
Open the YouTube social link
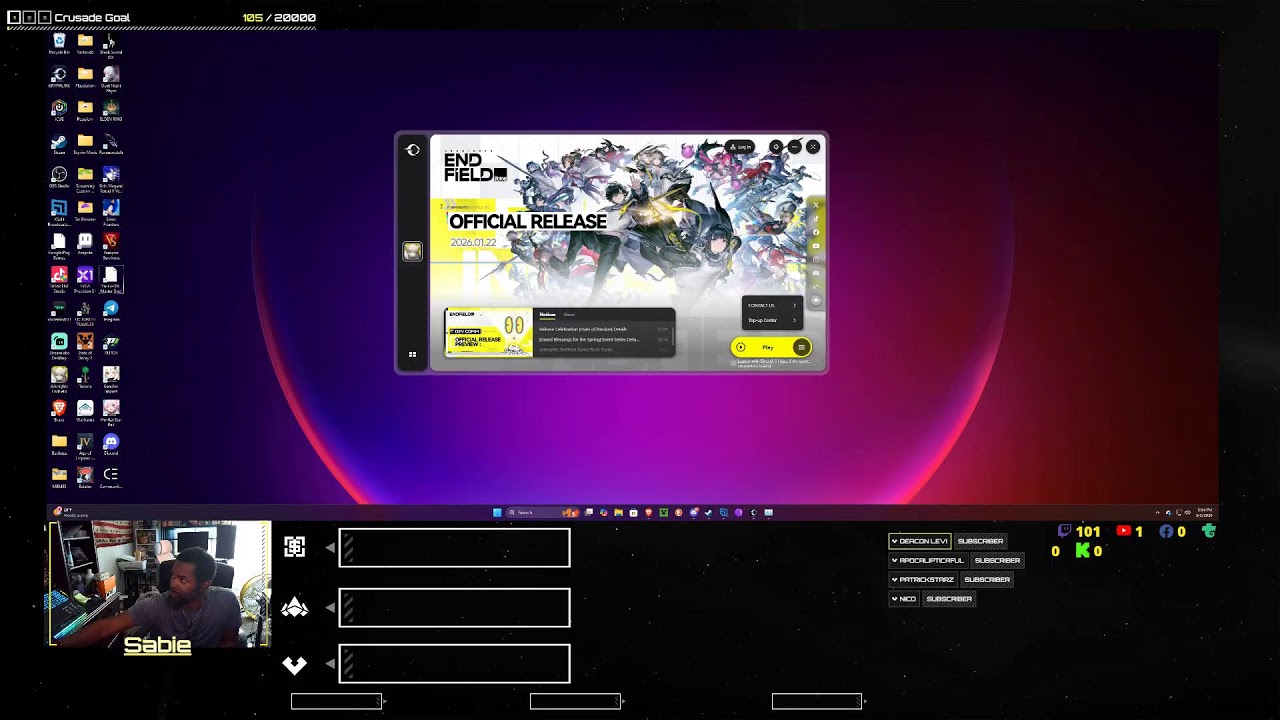point(816,246)
